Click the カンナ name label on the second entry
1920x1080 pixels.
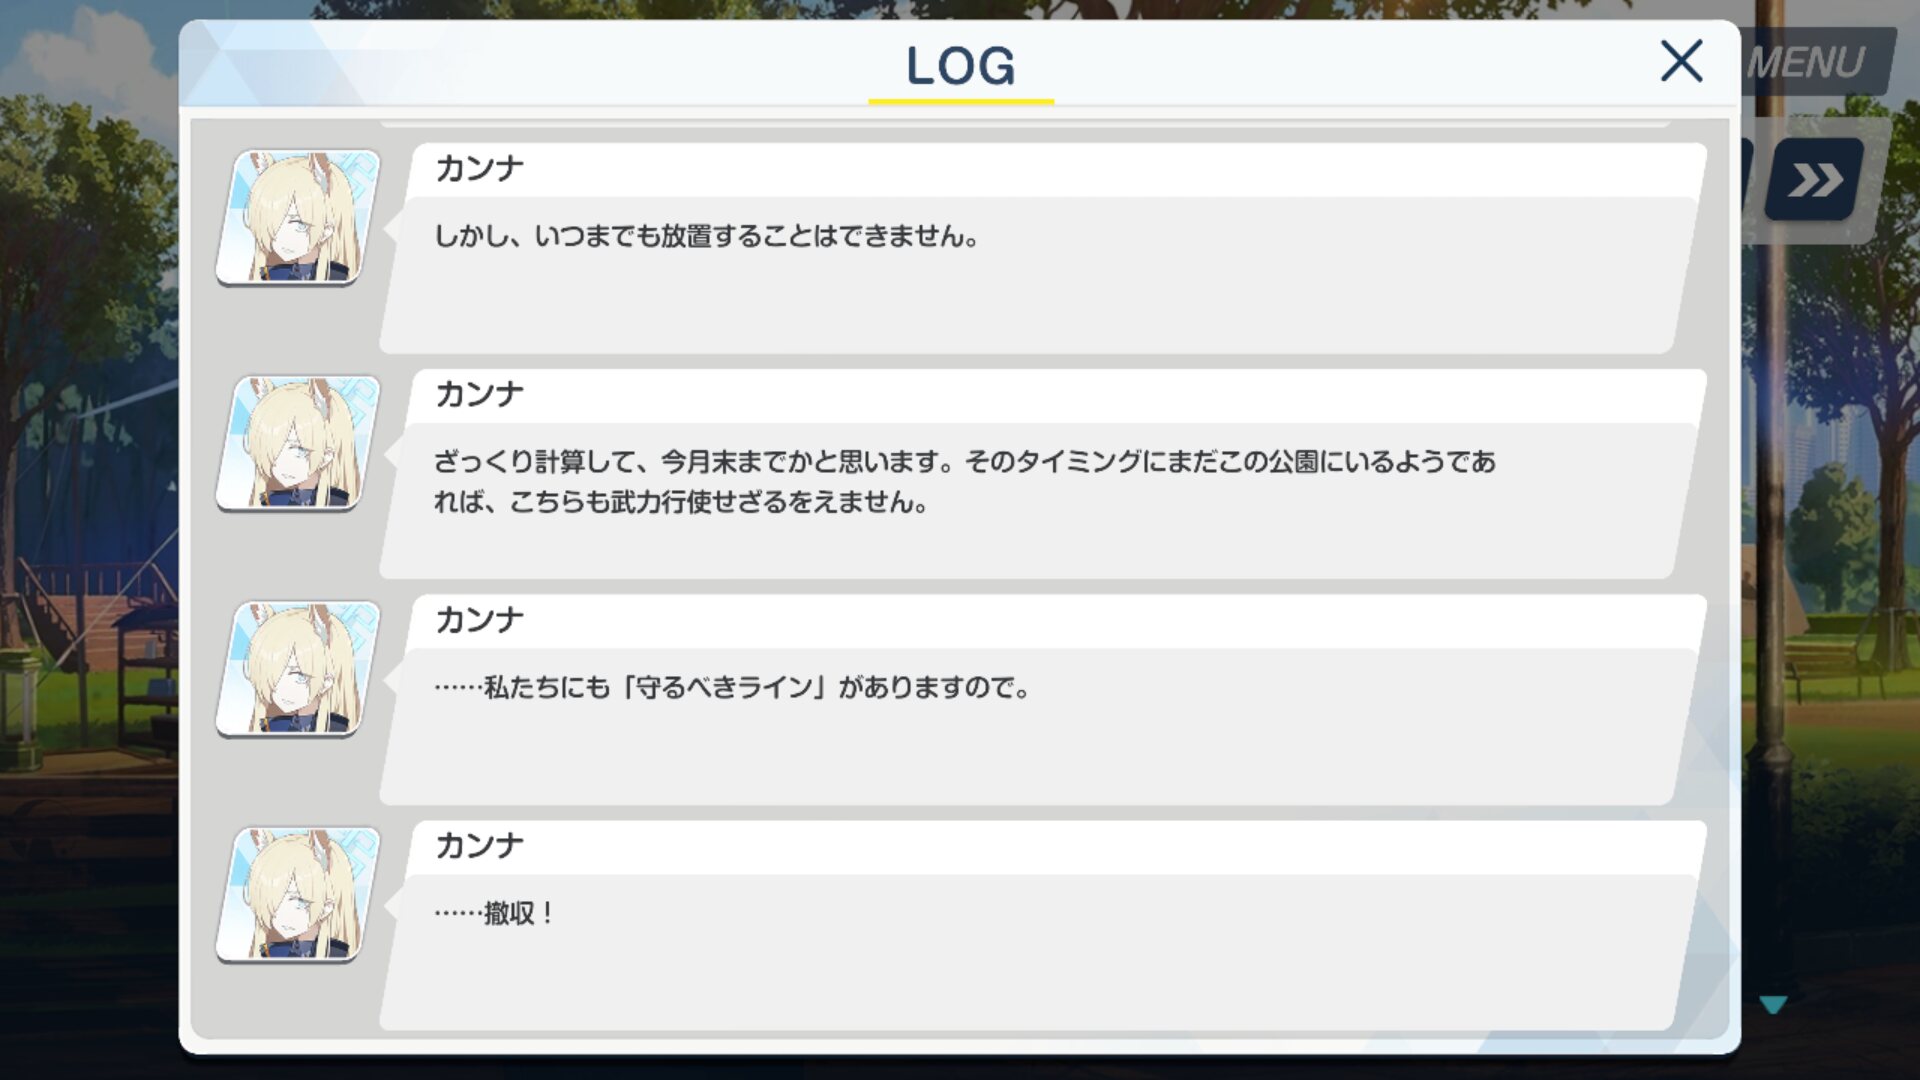pos(479,394)
